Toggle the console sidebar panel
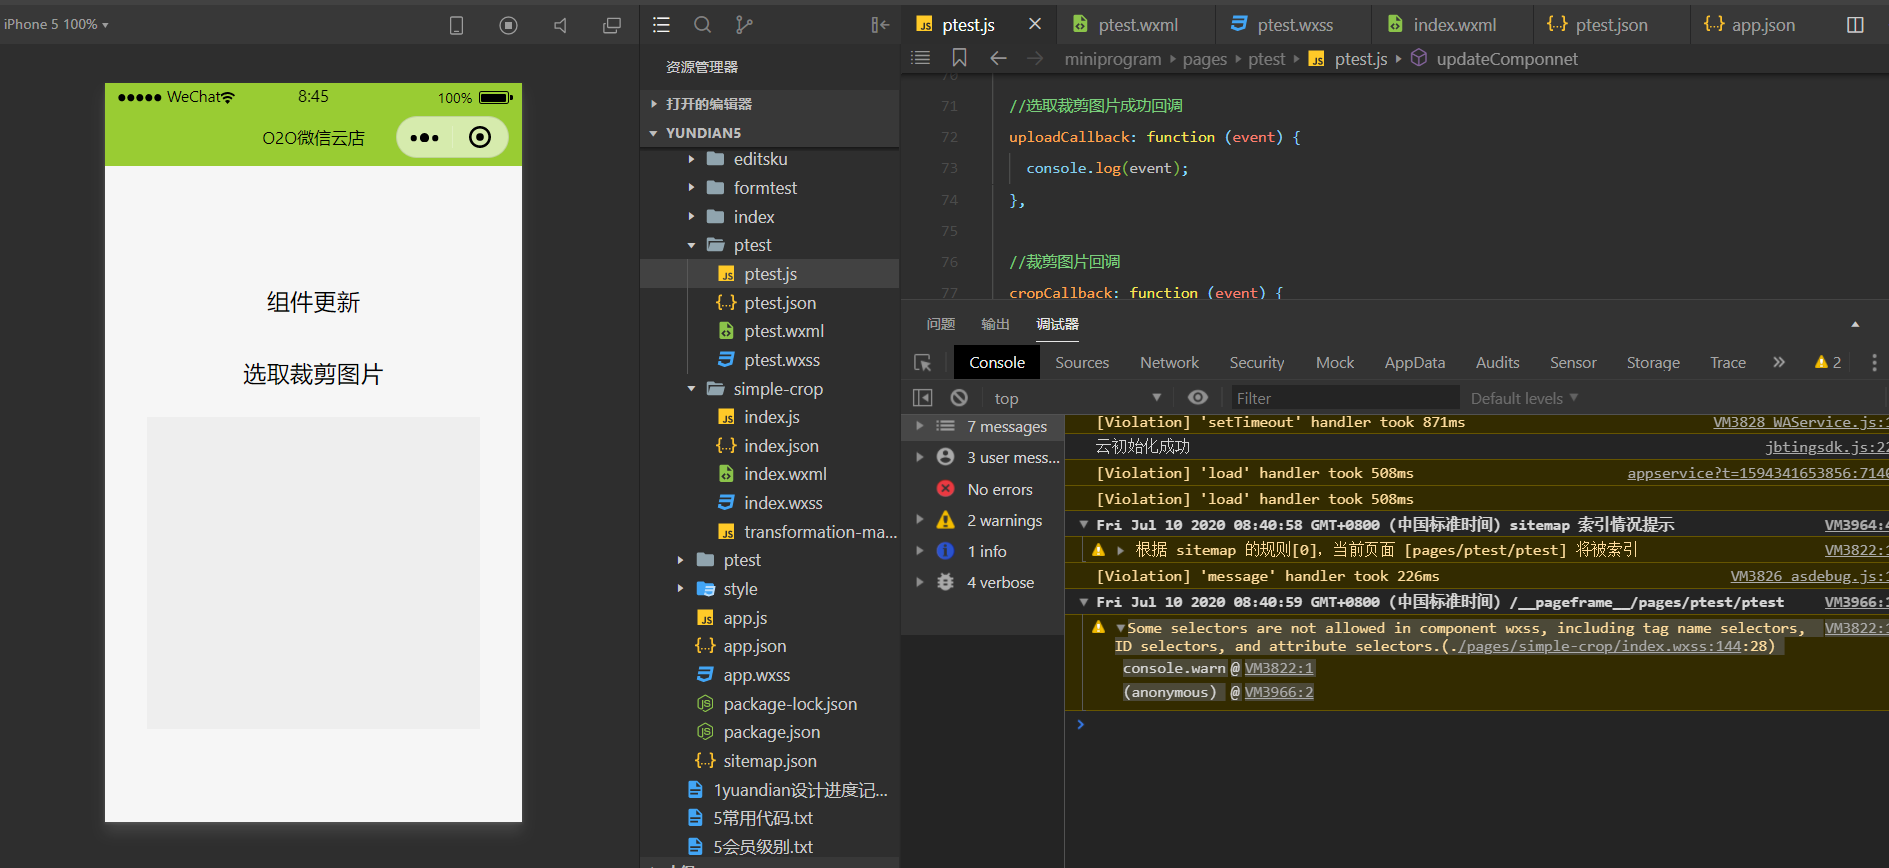The height and width of the screenshot is (868, 1889). (922, 398)
